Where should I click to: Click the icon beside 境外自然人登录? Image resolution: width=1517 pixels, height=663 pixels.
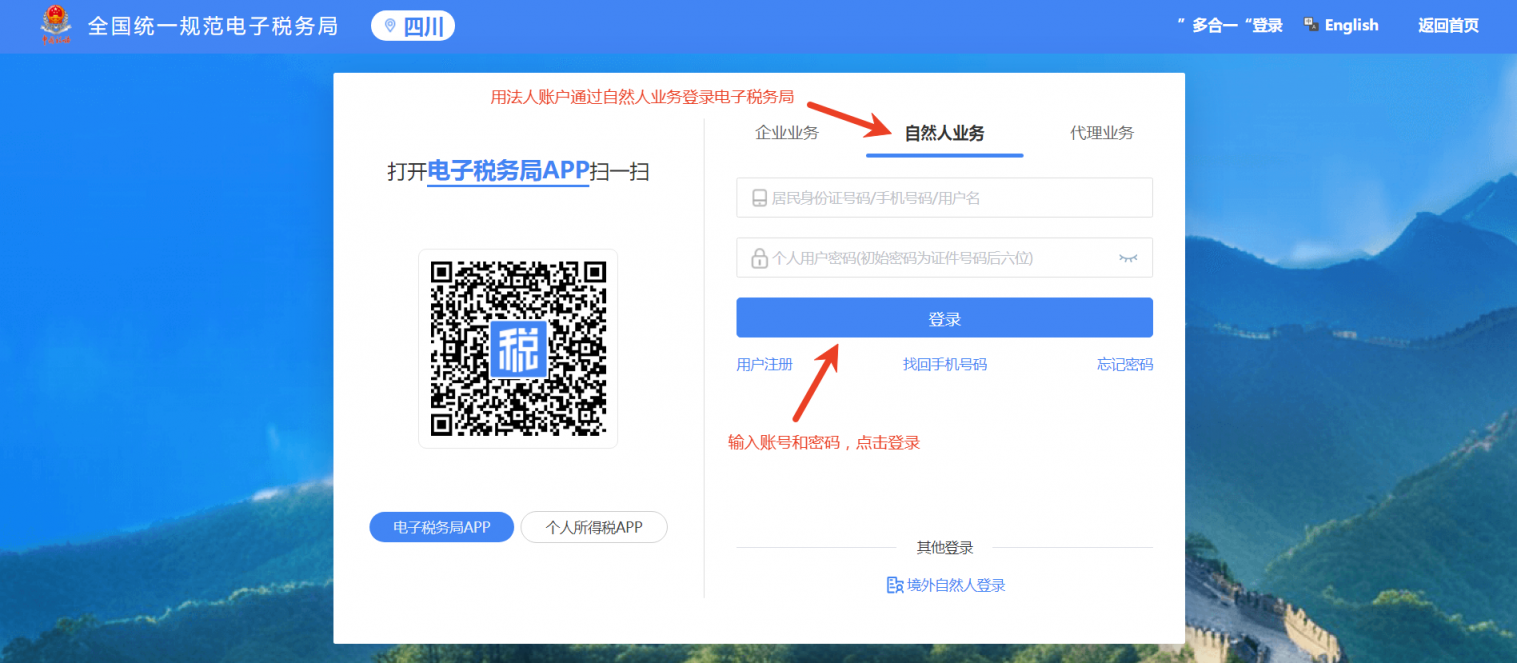click(895, 585)
